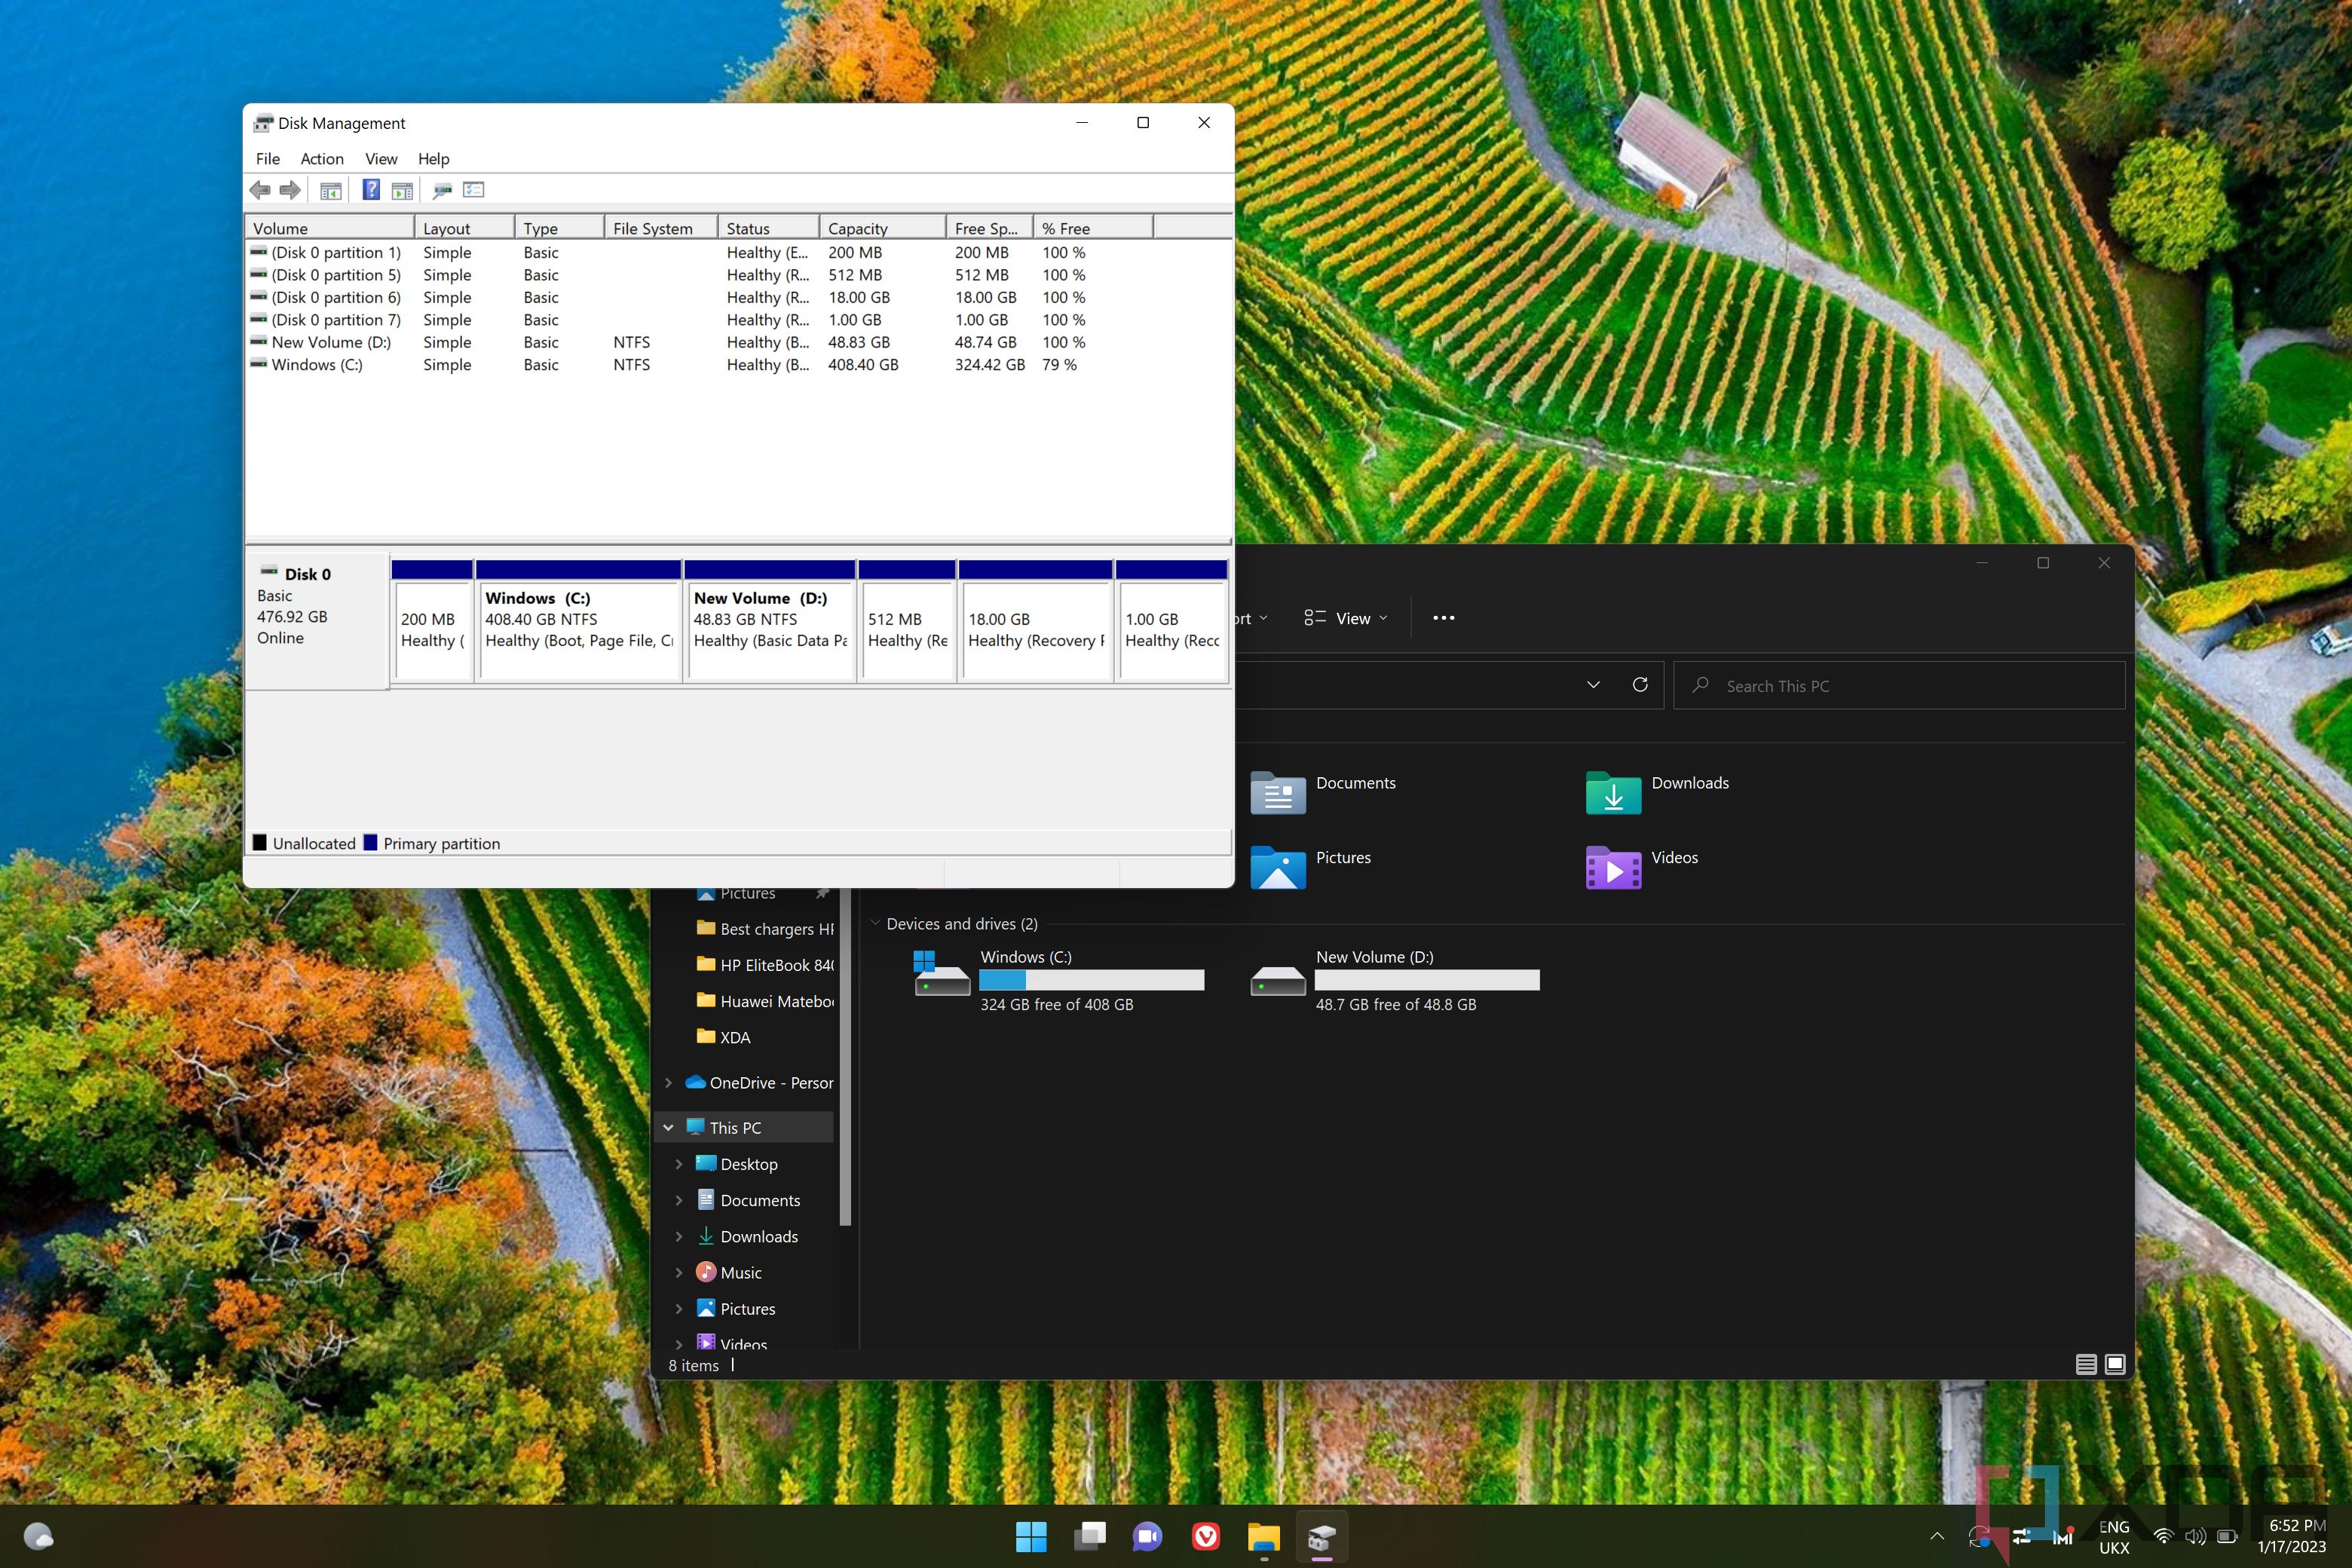The image size is (2352, 1568).
Task: Sort by the File System column header
Action: (661, 228)
